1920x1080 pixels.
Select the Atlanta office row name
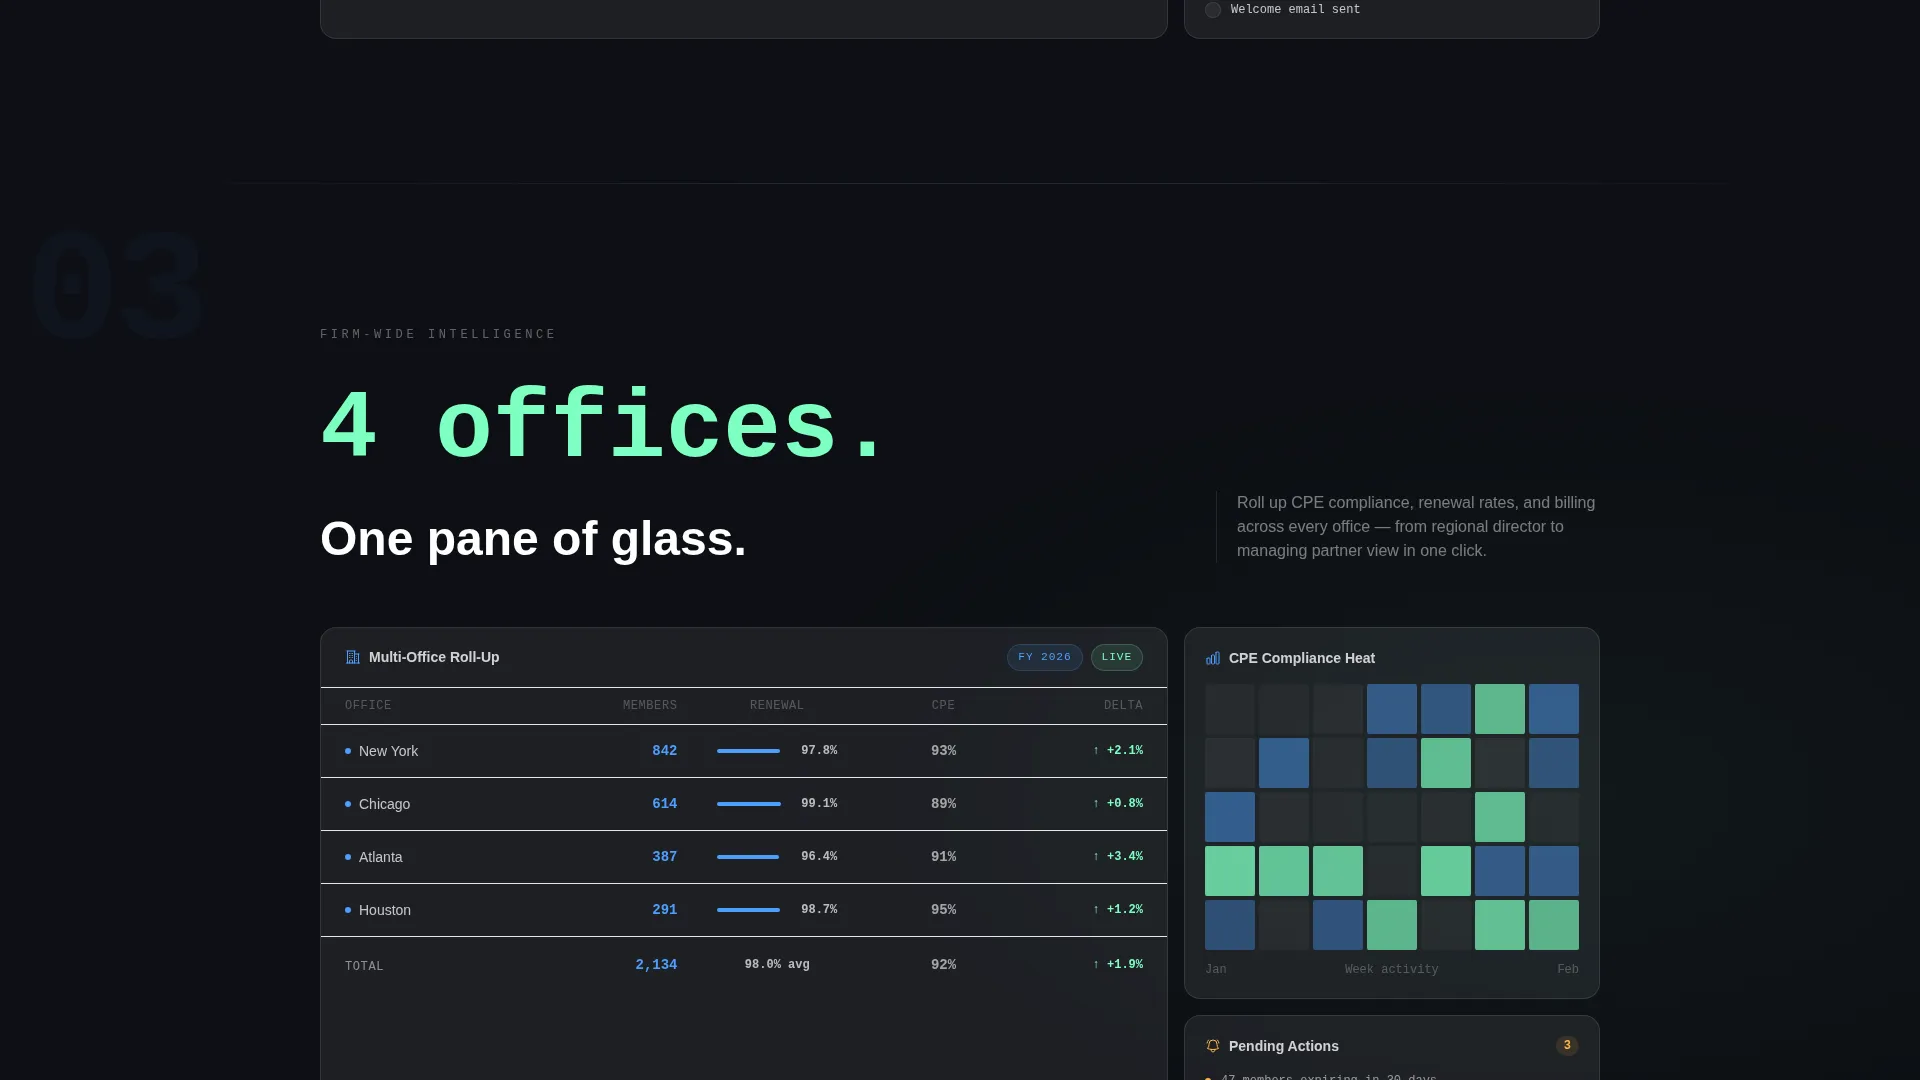(380, 857)
